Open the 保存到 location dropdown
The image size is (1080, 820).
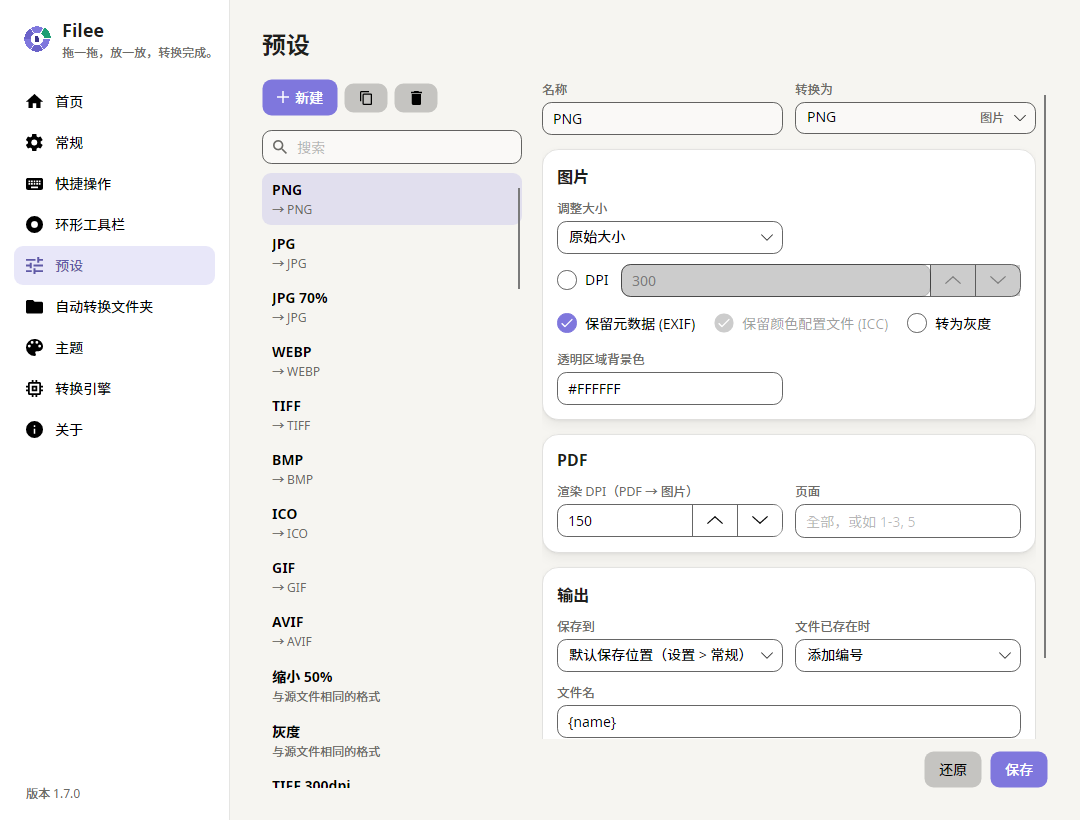[669, 655]
